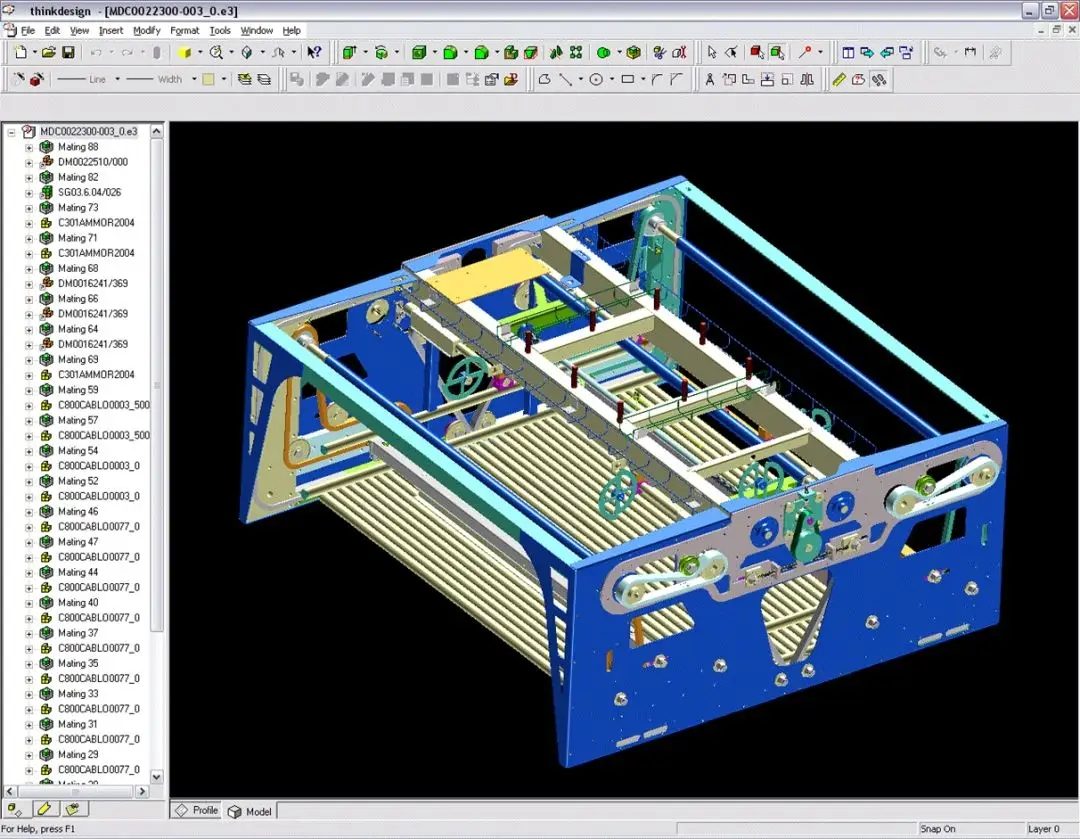Viewport: 1080px width, 839px height.
Task: Toggle Snap On in status bar
Action: click(937, 829)
